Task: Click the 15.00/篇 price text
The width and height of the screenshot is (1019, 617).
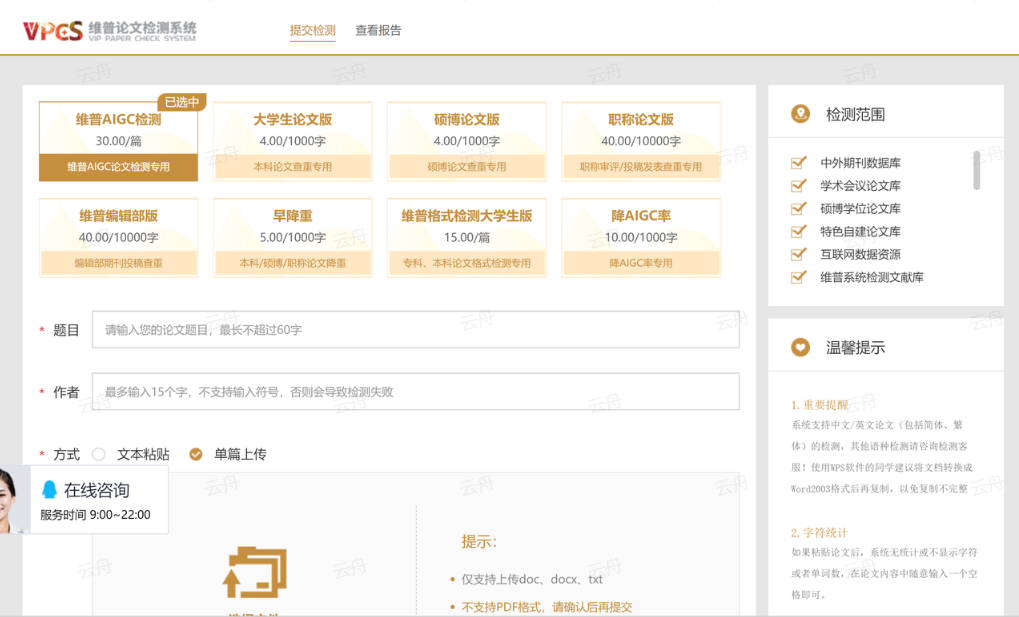Action: [x=467, y=237]
